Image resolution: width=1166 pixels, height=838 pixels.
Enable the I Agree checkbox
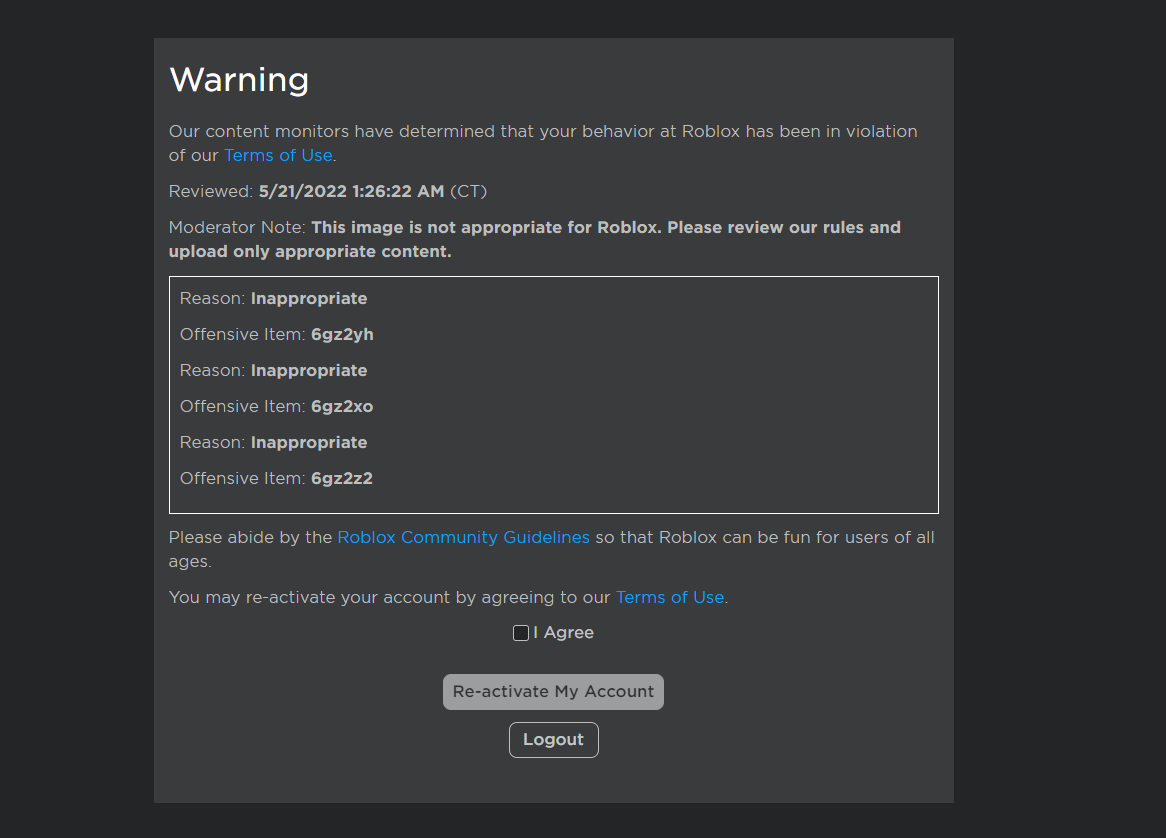click(x=520, y=632)
